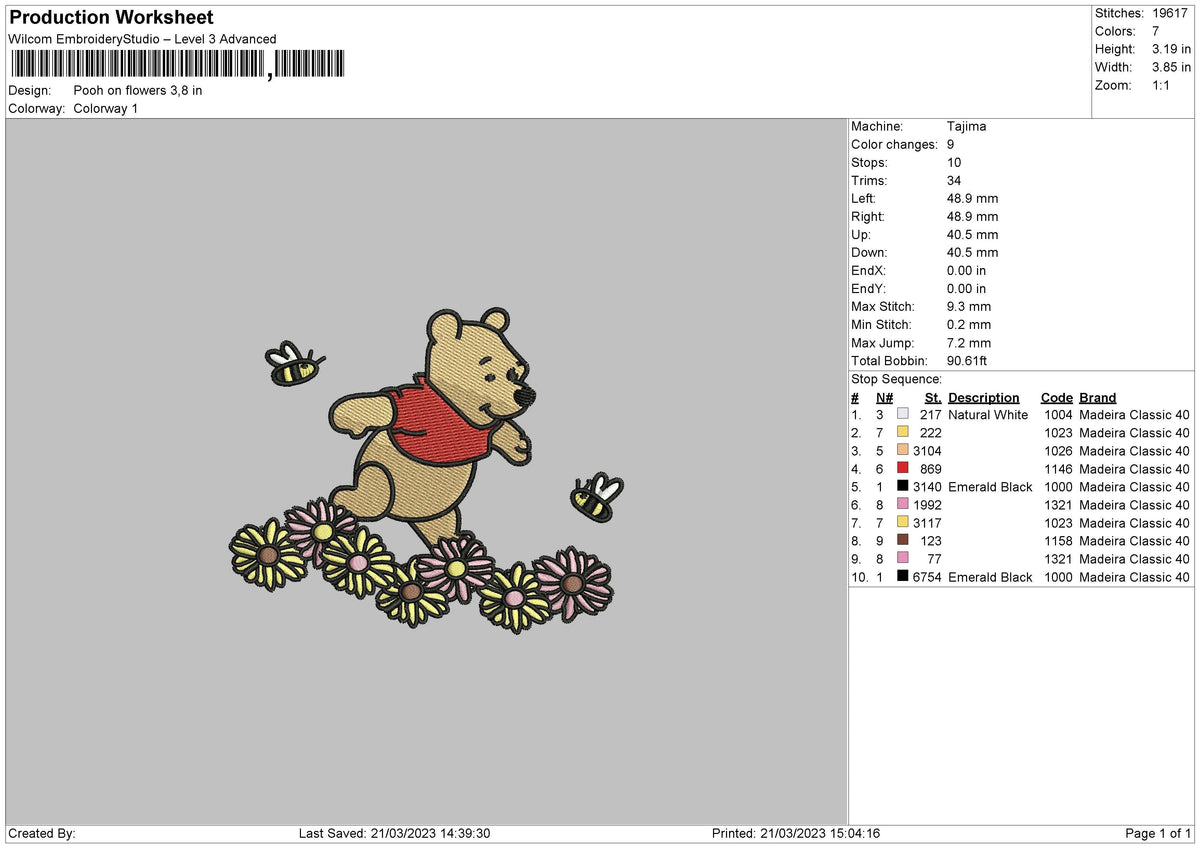
Task: Select the Total Bobbin value 90.61ft
Action: pos(967,361)
